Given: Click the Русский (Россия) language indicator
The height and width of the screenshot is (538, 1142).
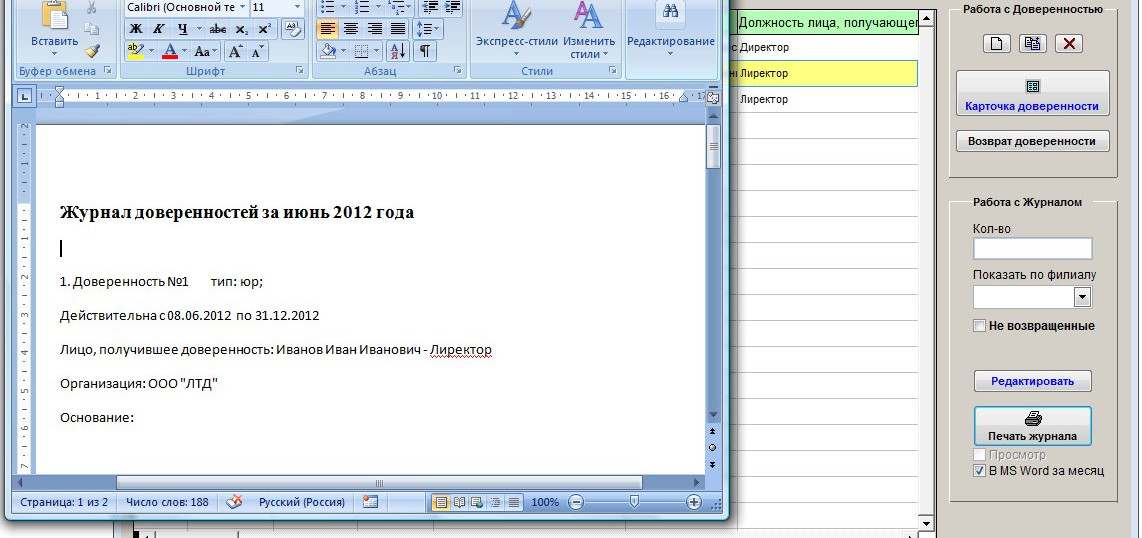Looking at the screenshot, I should click(x=302, y=502).
